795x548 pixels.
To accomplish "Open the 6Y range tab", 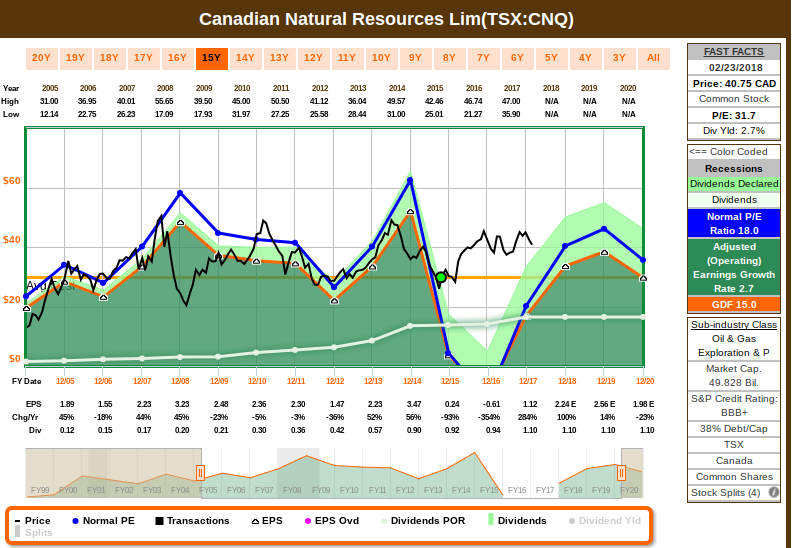I will (x=517, y=58).
